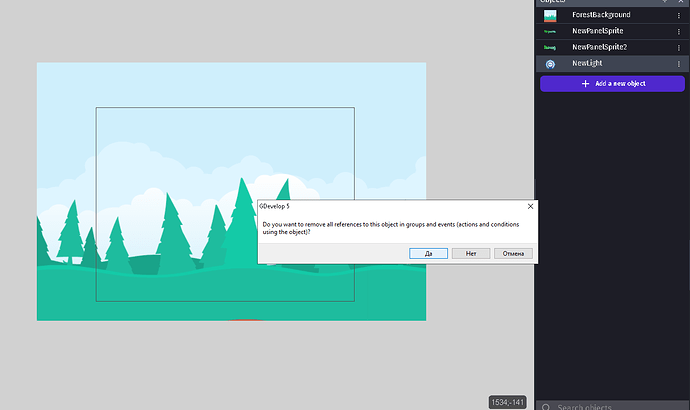Cancel the dialog with Отмена

(514, 253)
